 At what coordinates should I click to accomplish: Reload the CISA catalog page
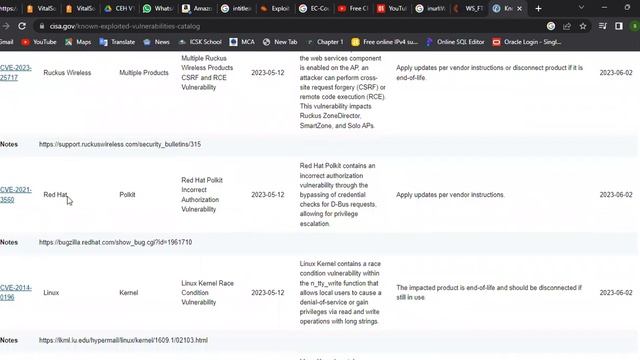[x=22, y=26]
